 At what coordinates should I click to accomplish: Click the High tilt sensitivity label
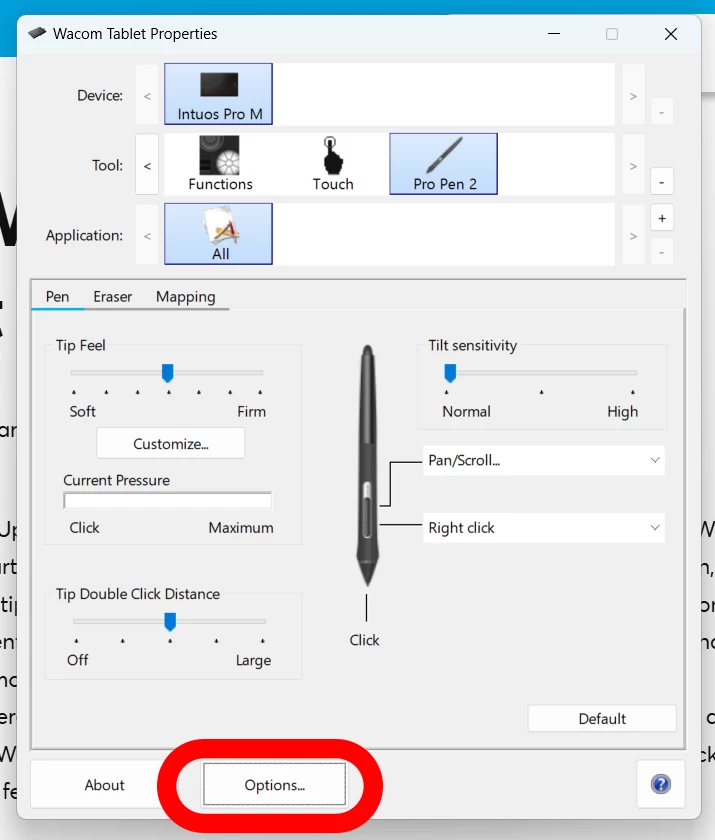coord(622,411)
